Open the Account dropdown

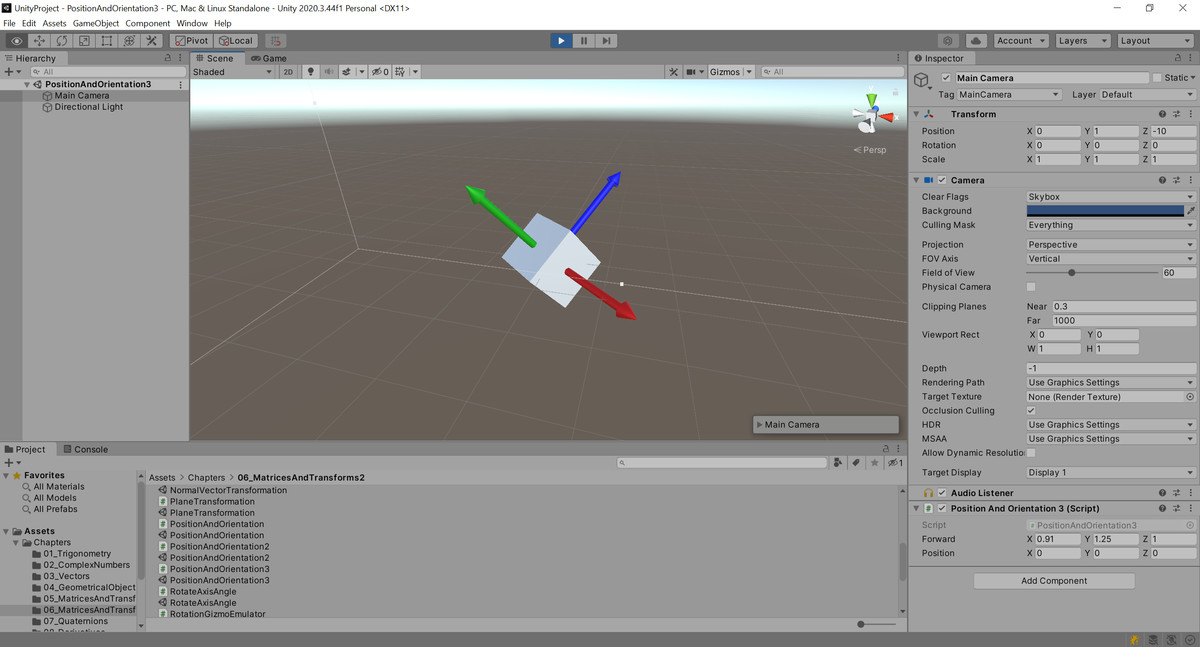[x=1021, y=41]
